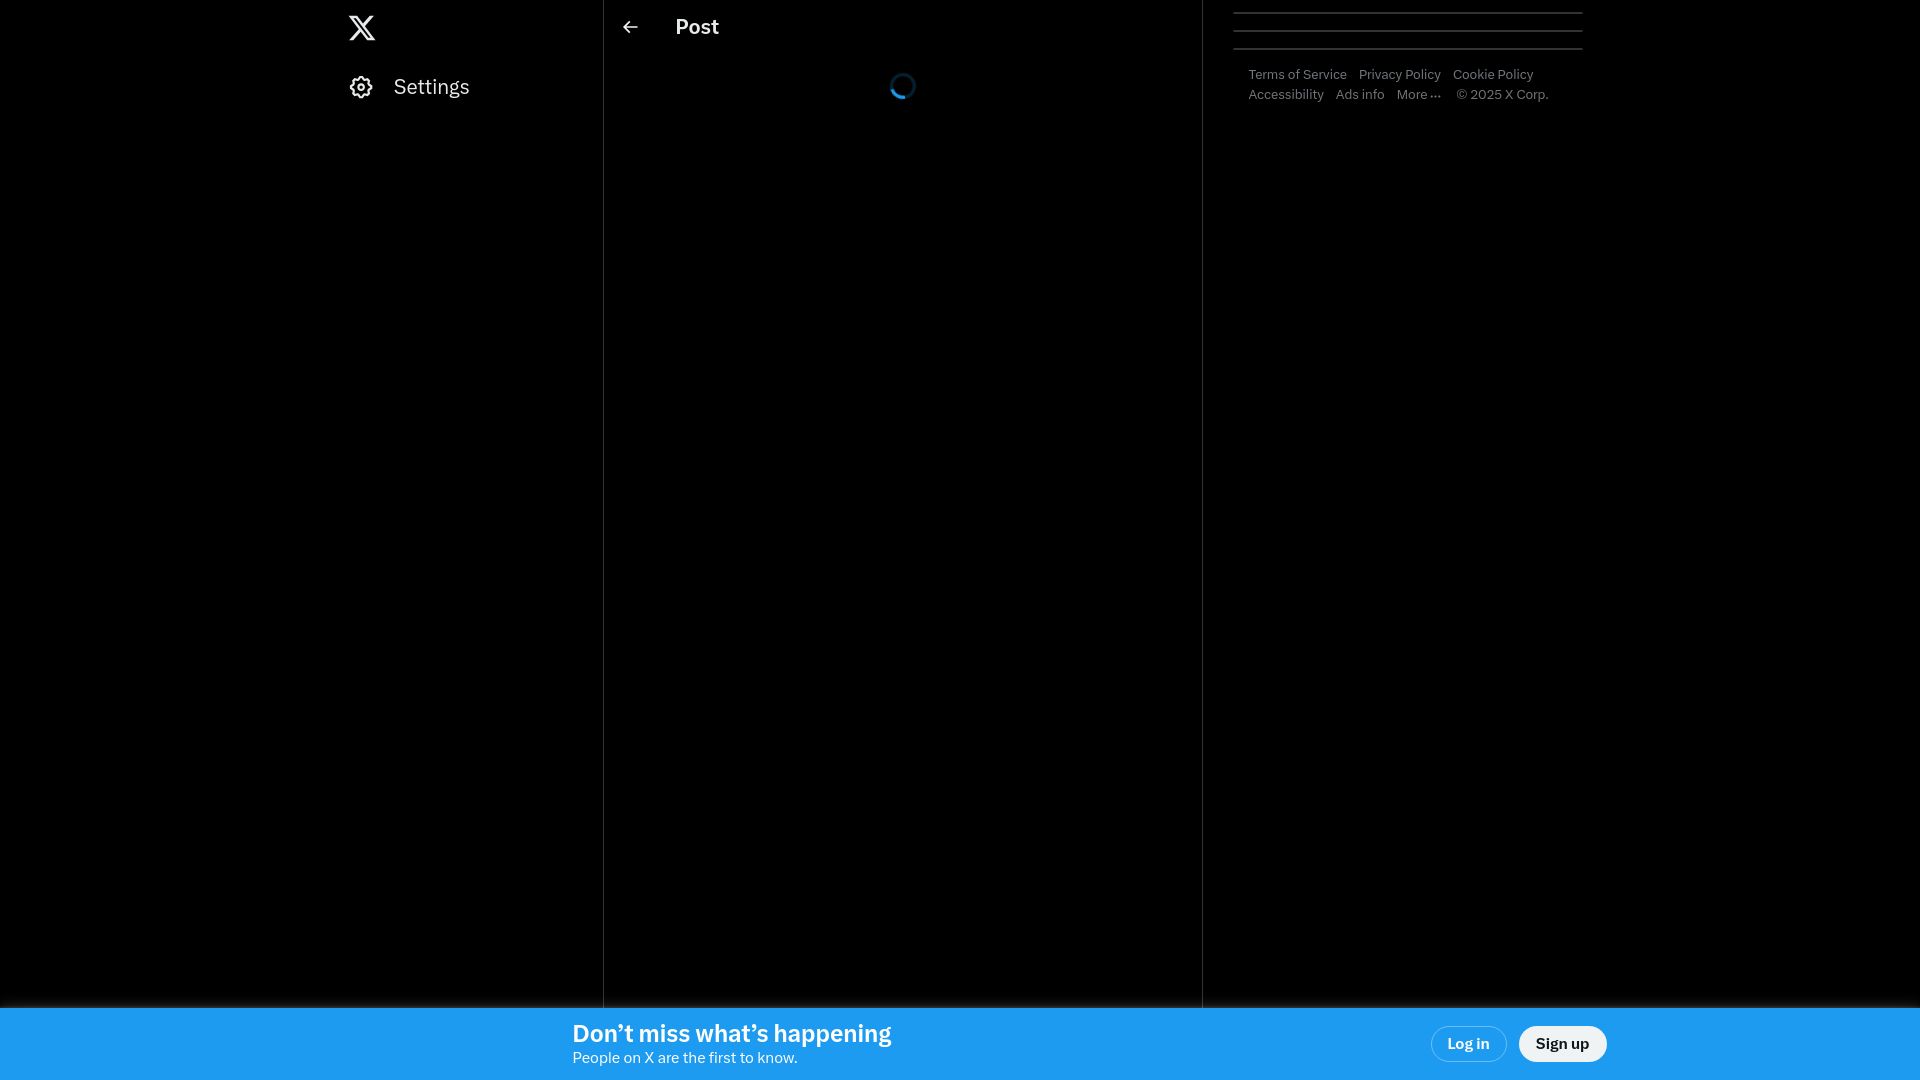Click "Don't miss what's happening" banner heading
The width and height of the screenshot is (1920, 1080).
tap(731, 1034)
